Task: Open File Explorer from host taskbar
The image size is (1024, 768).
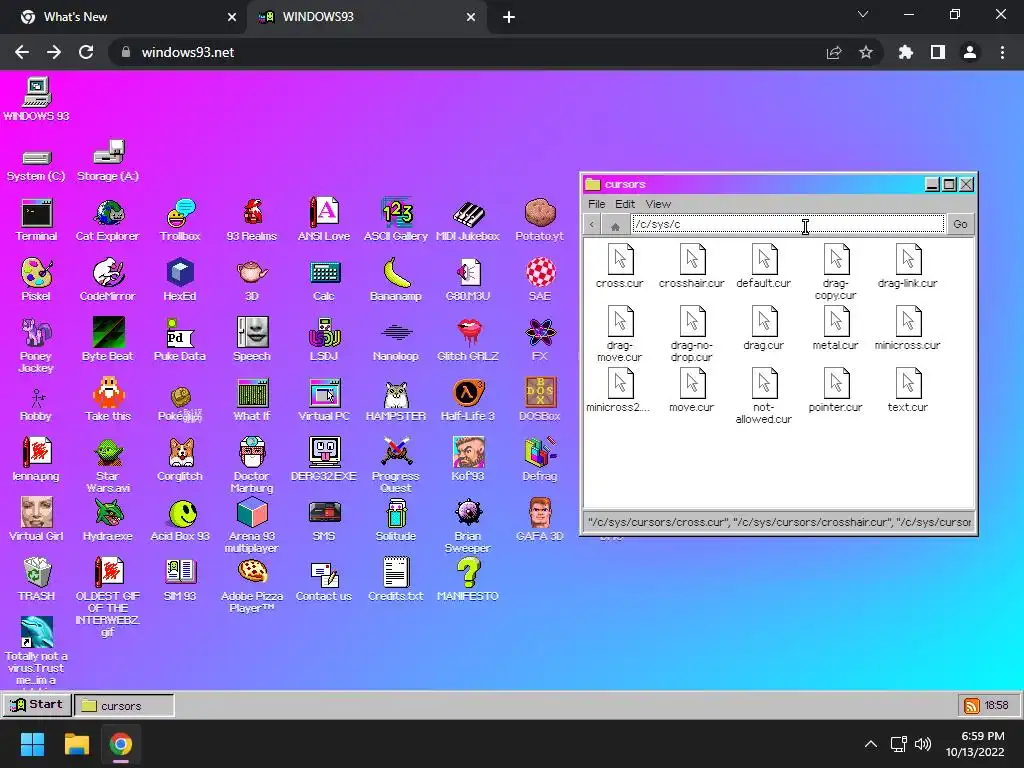Action: click(76, 744)
